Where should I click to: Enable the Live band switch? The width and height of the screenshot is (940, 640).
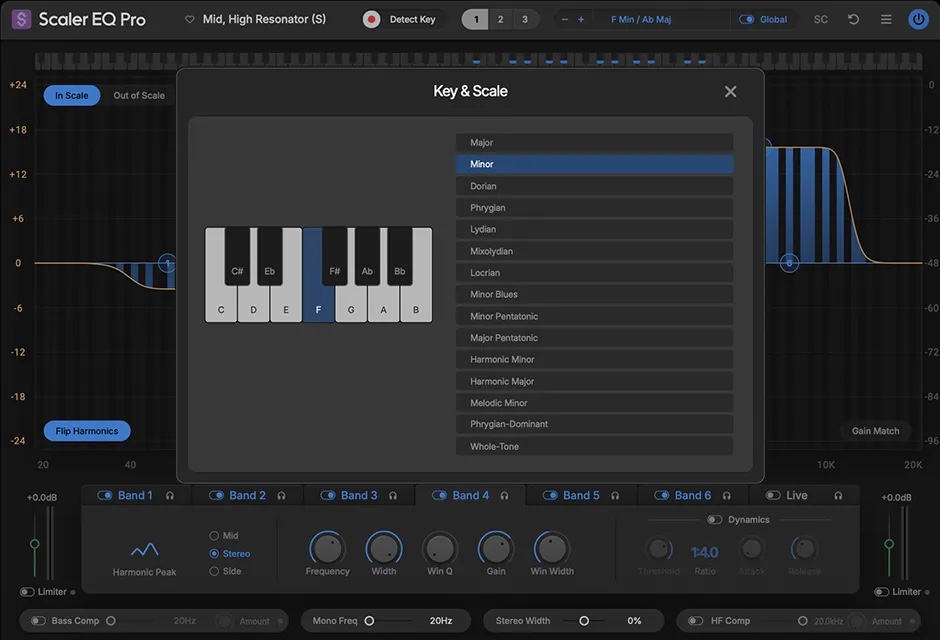pos(773,496)
